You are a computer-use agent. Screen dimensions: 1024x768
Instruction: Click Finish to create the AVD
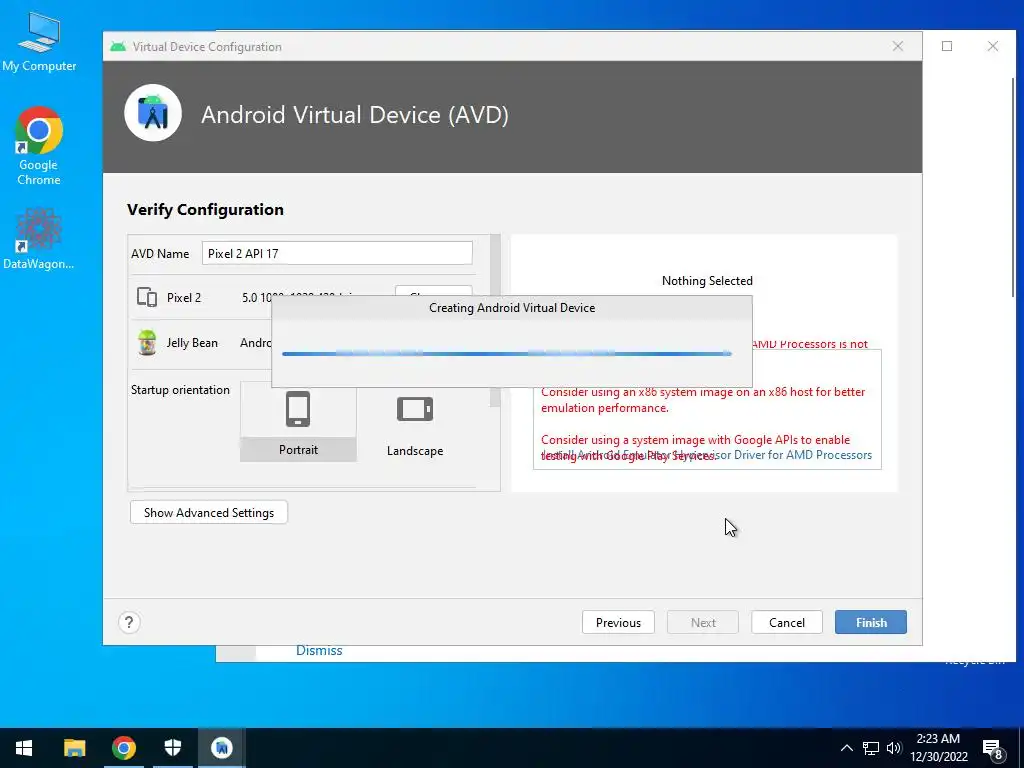871,622
